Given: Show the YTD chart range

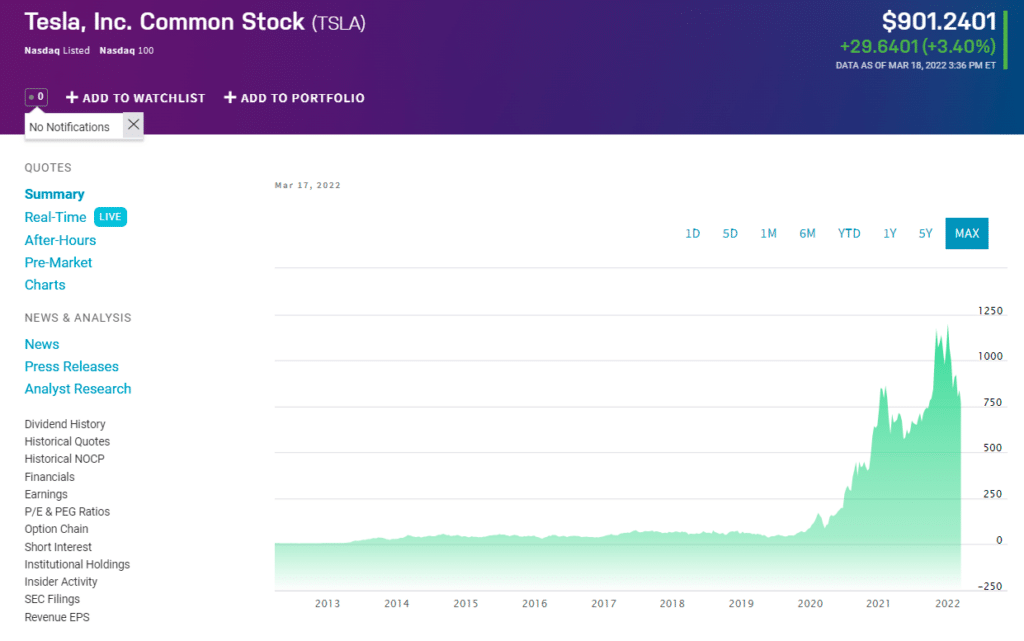Looking at the screenshot, I should pyautogui.click(x=849, y=234).
